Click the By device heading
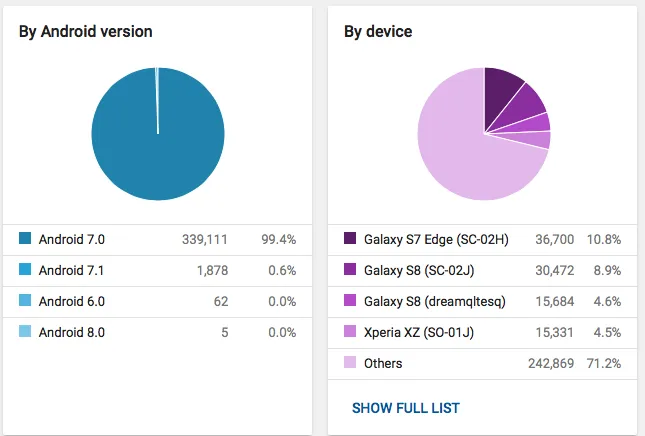 378,32
